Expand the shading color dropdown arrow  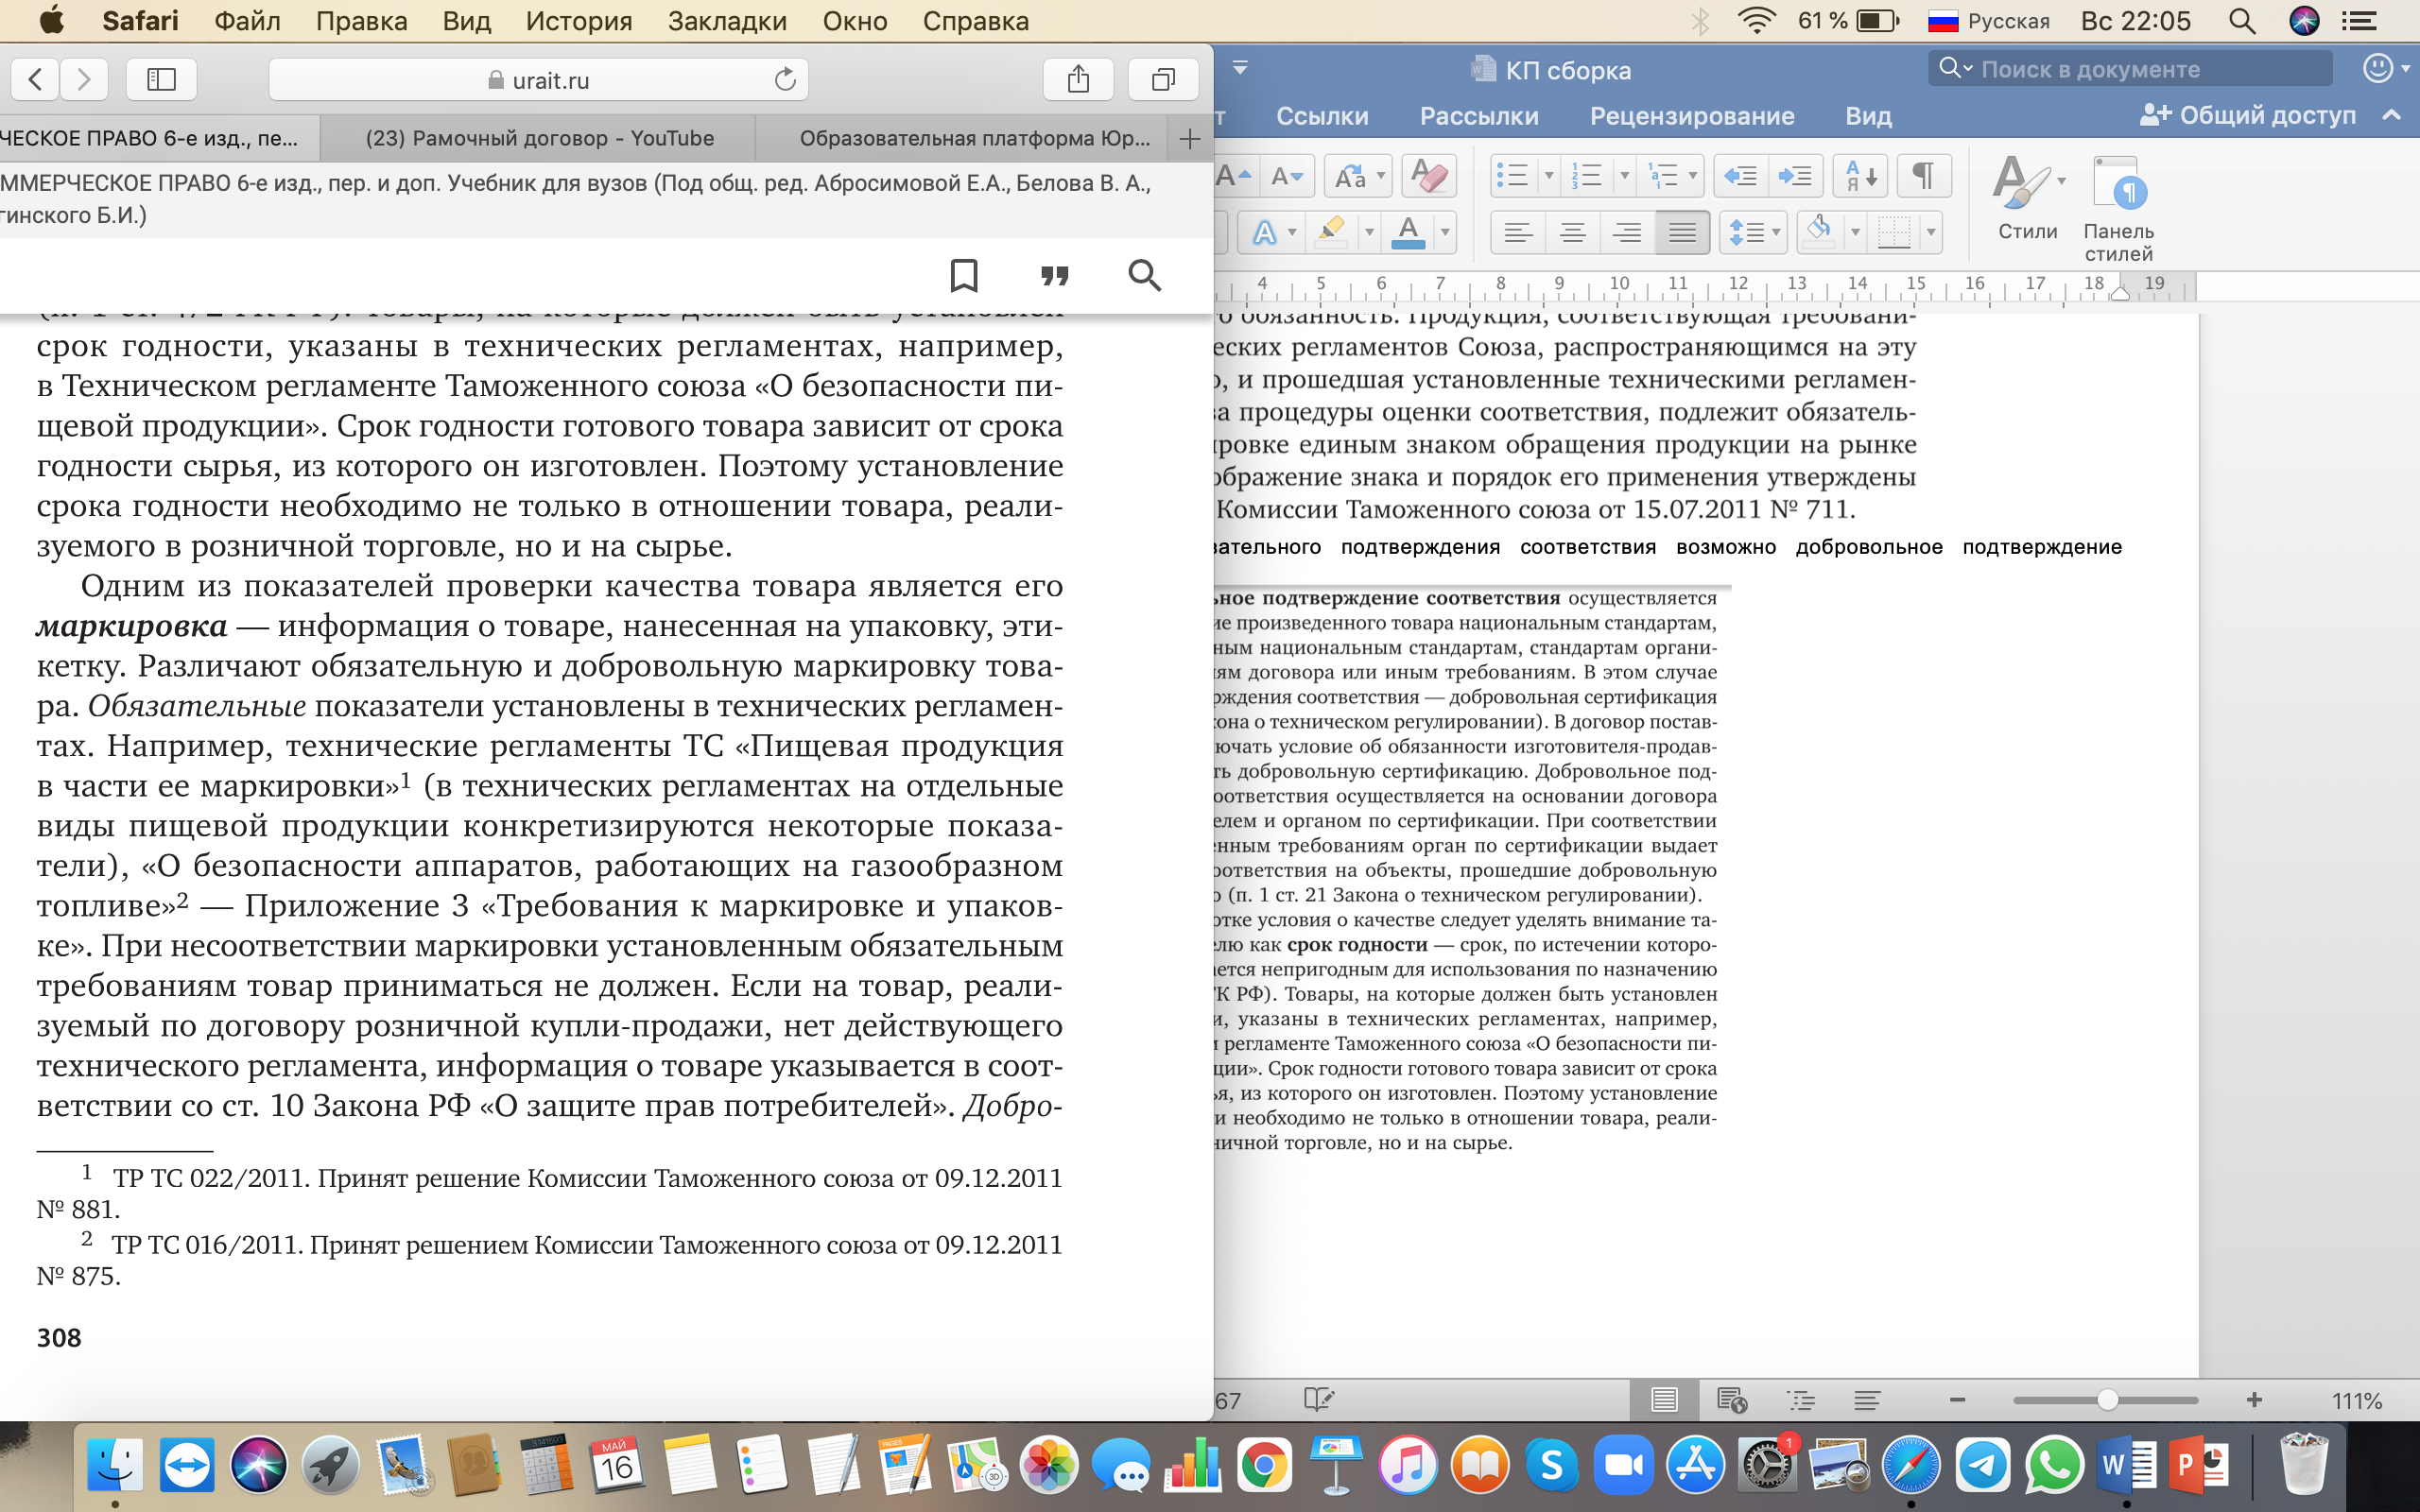1855,233
